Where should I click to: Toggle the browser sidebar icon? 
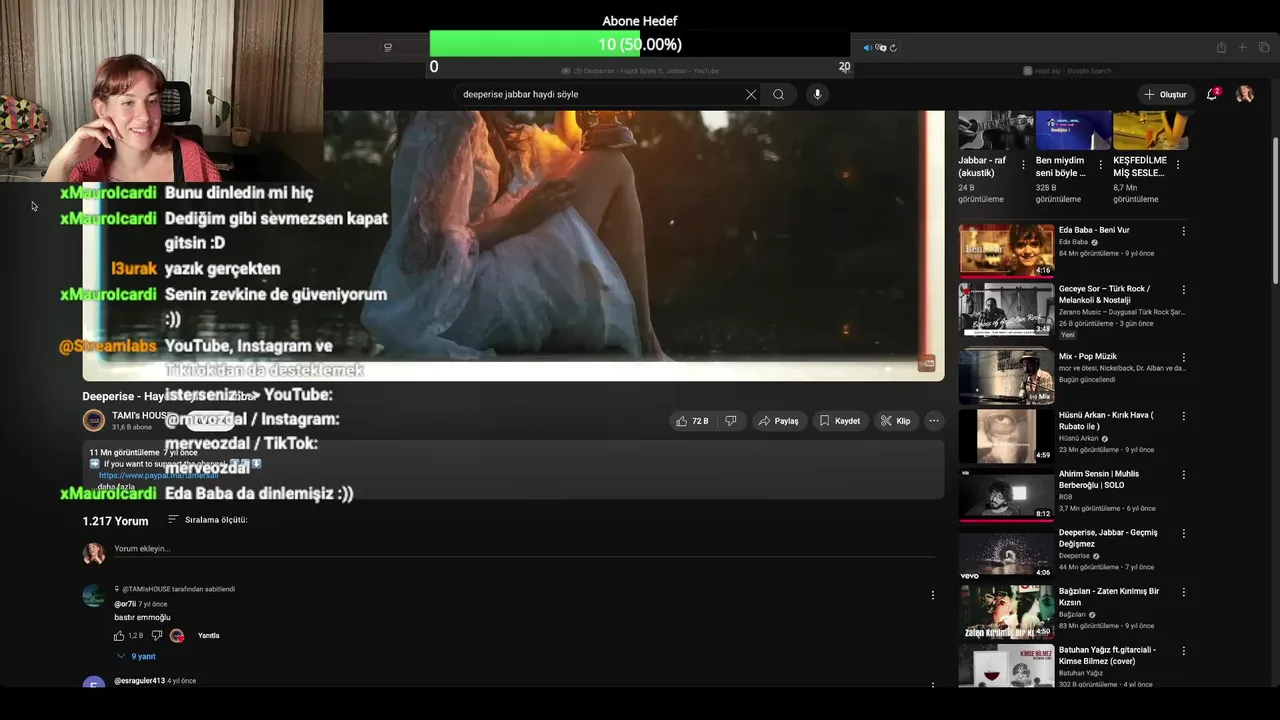coord(388,47)
